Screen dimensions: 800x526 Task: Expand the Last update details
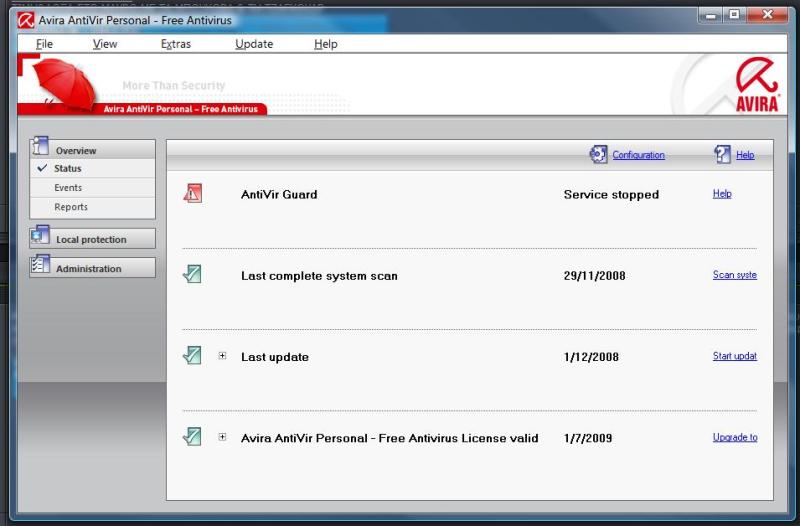[x=222, y=356]
